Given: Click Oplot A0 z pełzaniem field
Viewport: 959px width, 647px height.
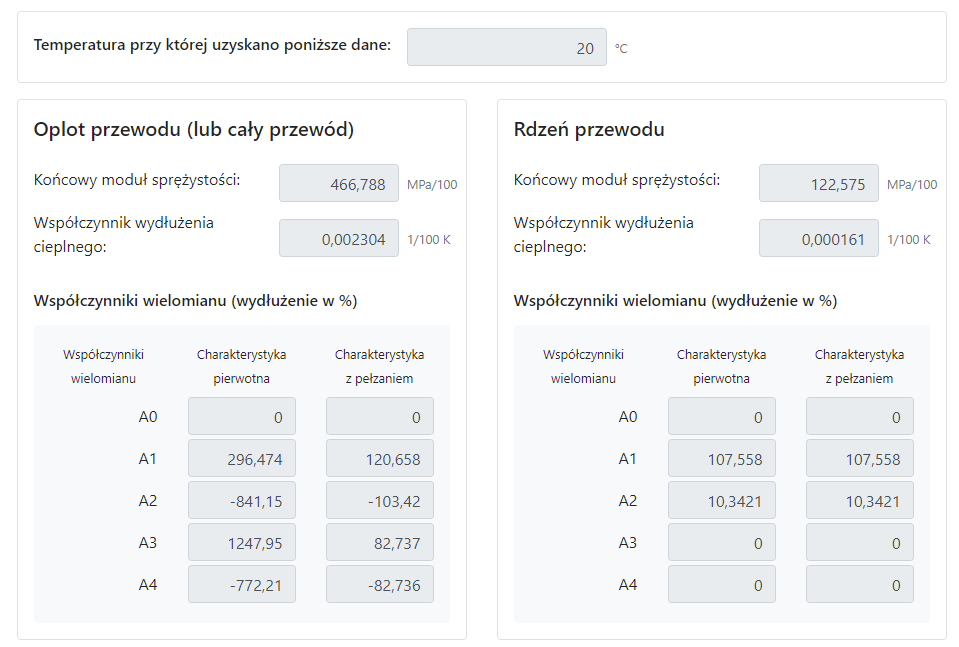Looking at the screenshot, I should point(380,416).
